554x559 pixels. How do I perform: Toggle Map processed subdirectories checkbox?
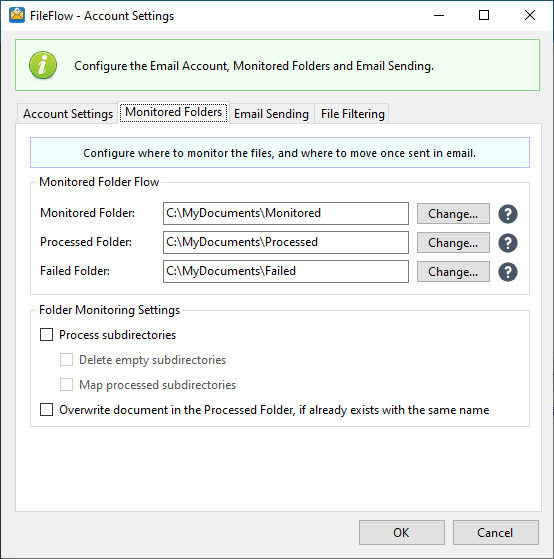(66, 385)
